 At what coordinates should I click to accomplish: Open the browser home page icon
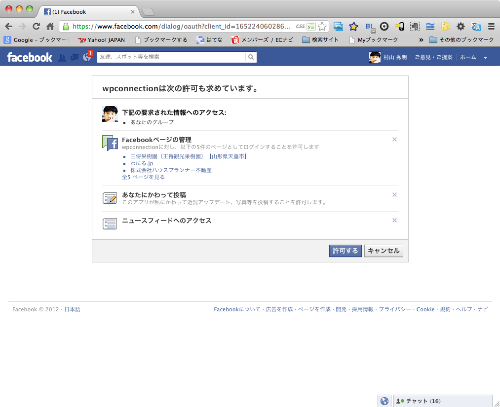(x=50, y=26)
